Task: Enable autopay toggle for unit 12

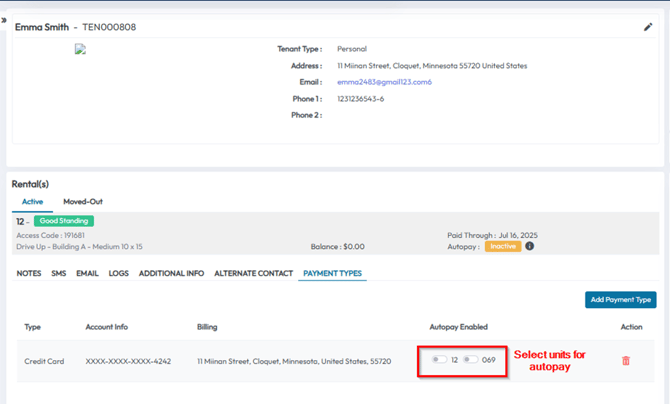Action: pos(439,360)
